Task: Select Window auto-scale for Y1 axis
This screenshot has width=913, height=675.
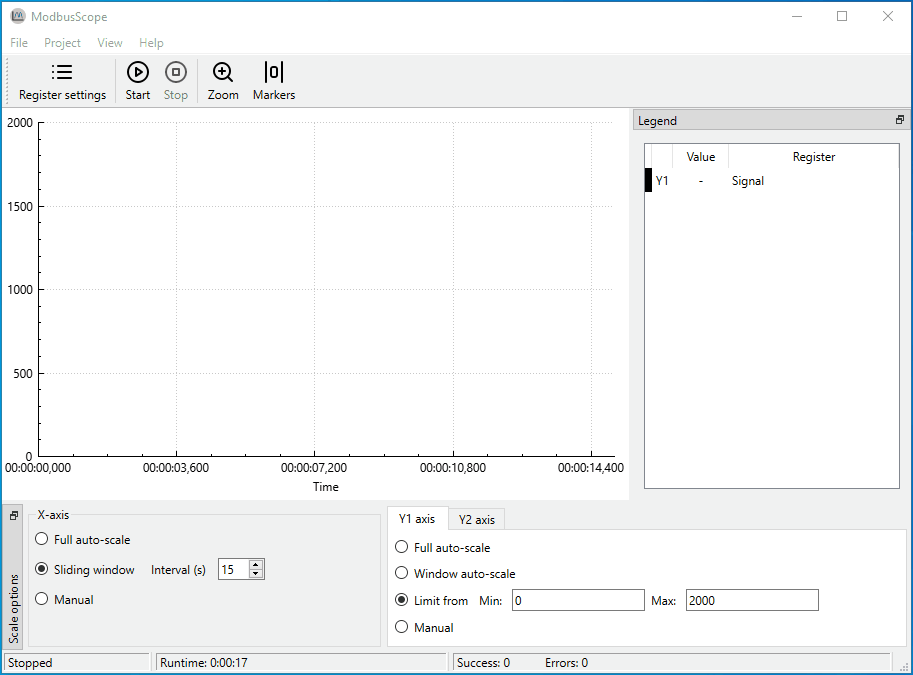Action: tap(401, 574)
